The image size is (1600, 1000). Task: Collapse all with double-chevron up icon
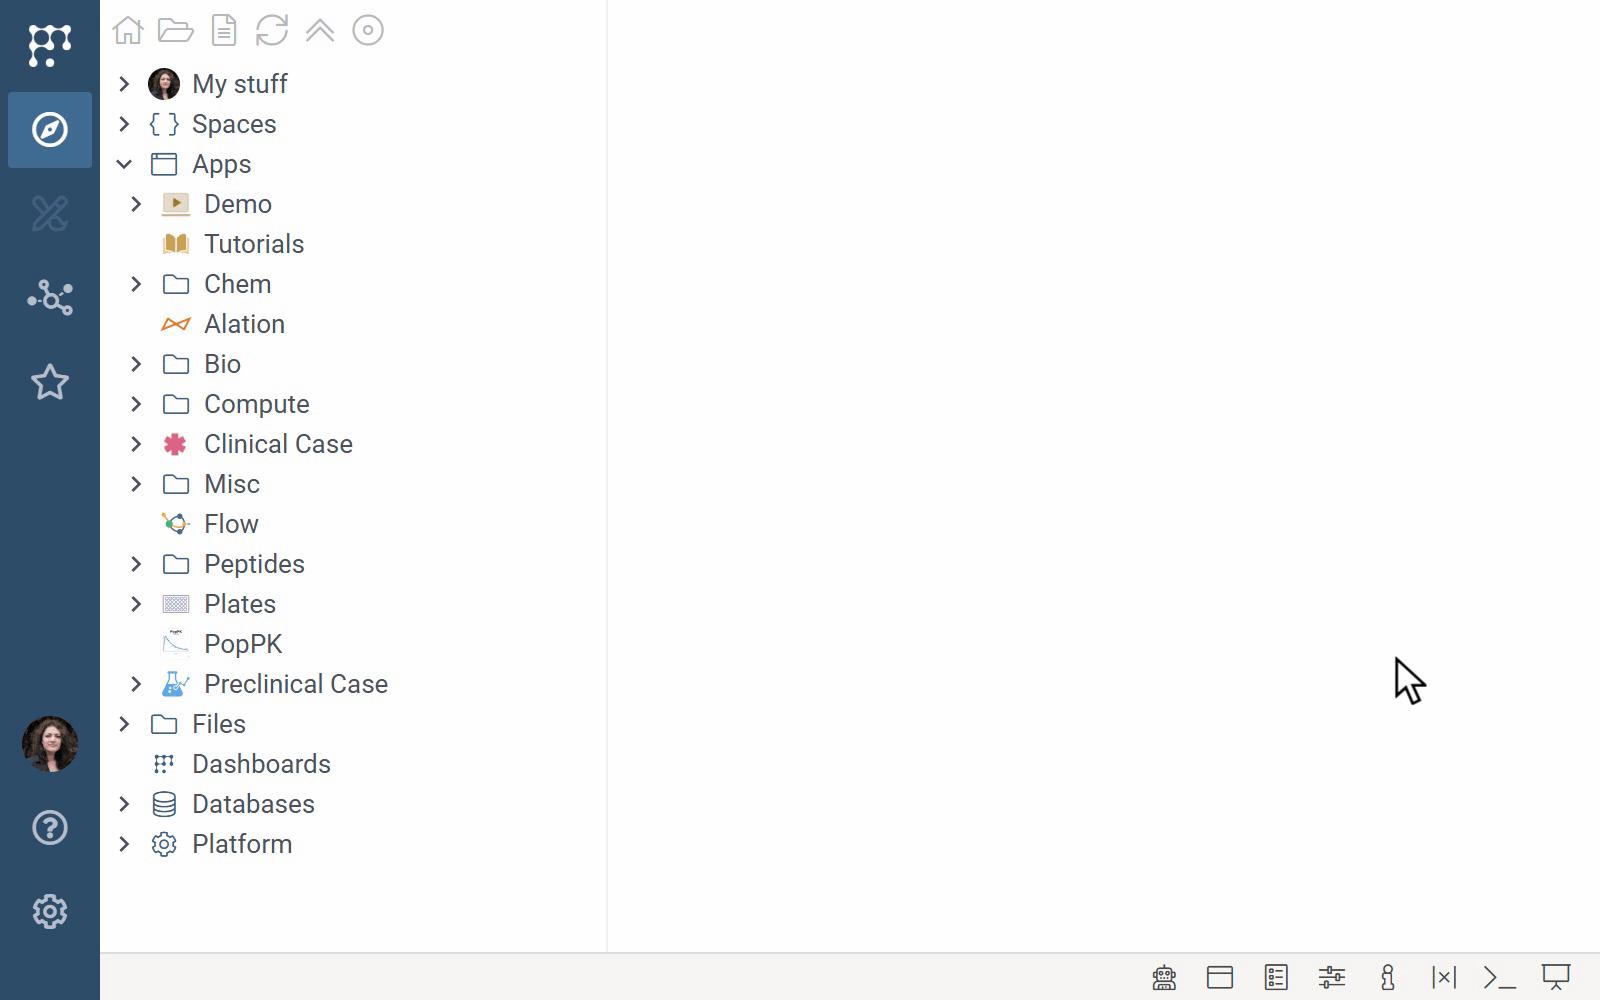320,30
